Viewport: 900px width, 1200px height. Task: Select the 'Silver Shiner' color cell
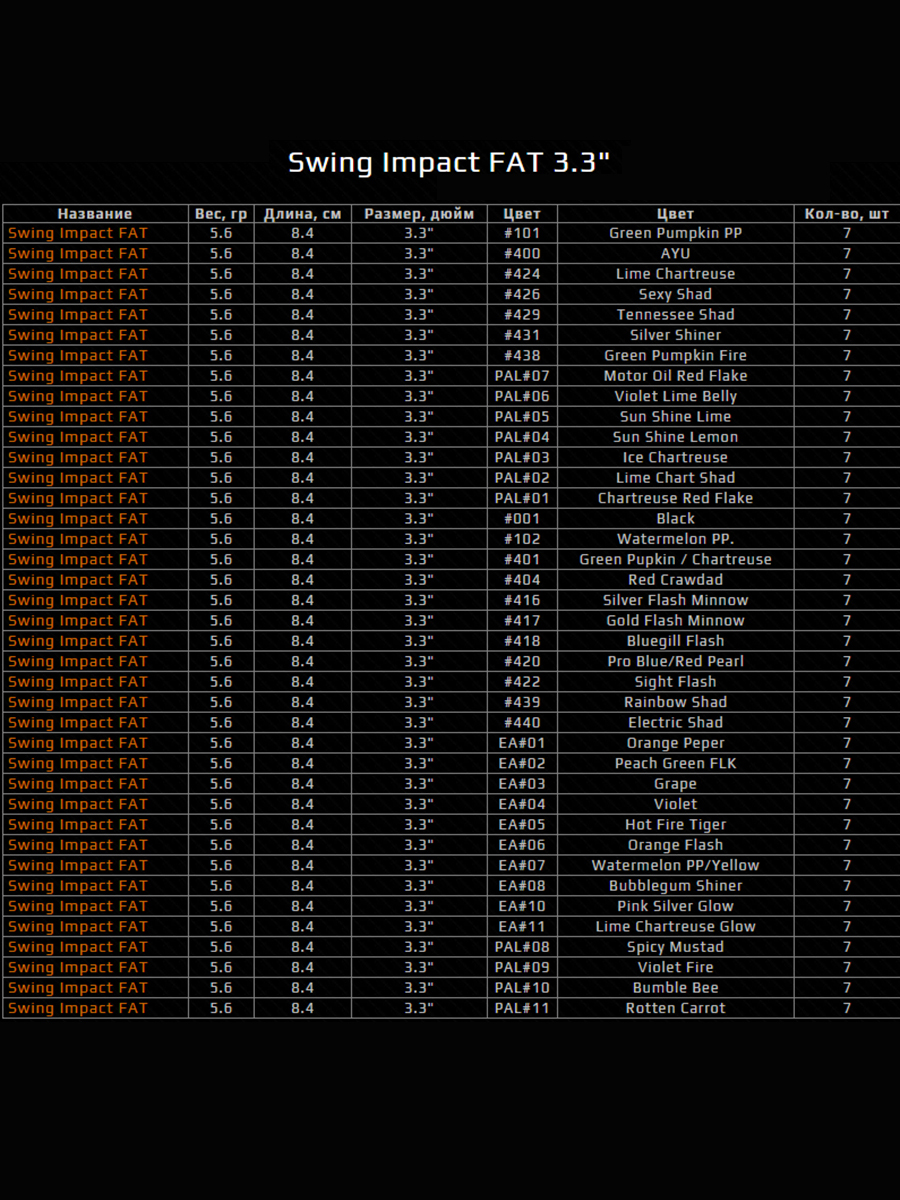pyautogui.click(x=676, y=335)
